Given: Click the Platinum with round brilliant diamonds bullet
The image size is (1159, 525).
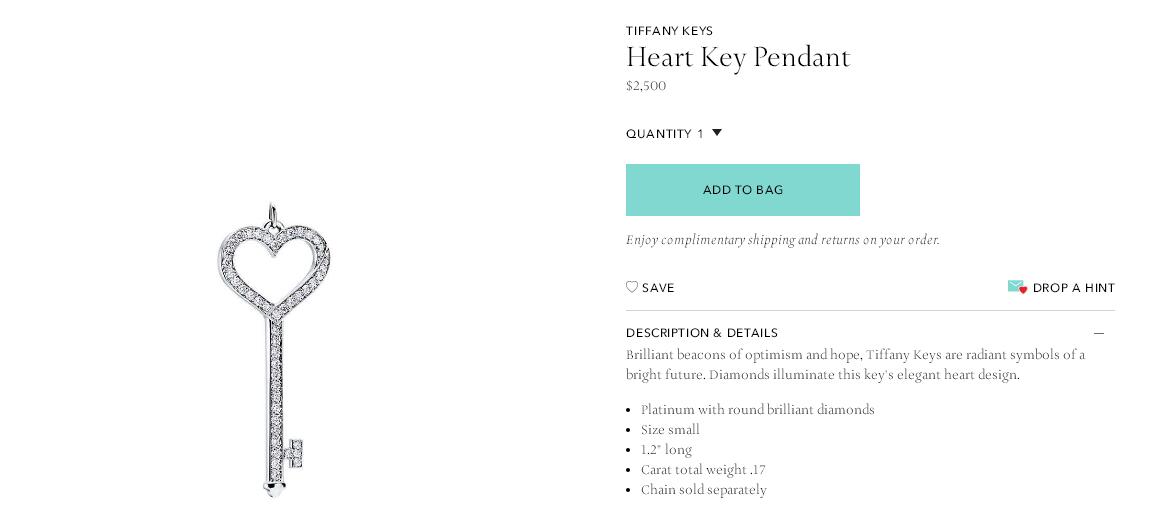Looking at the screenshot, I should [758, 410].
